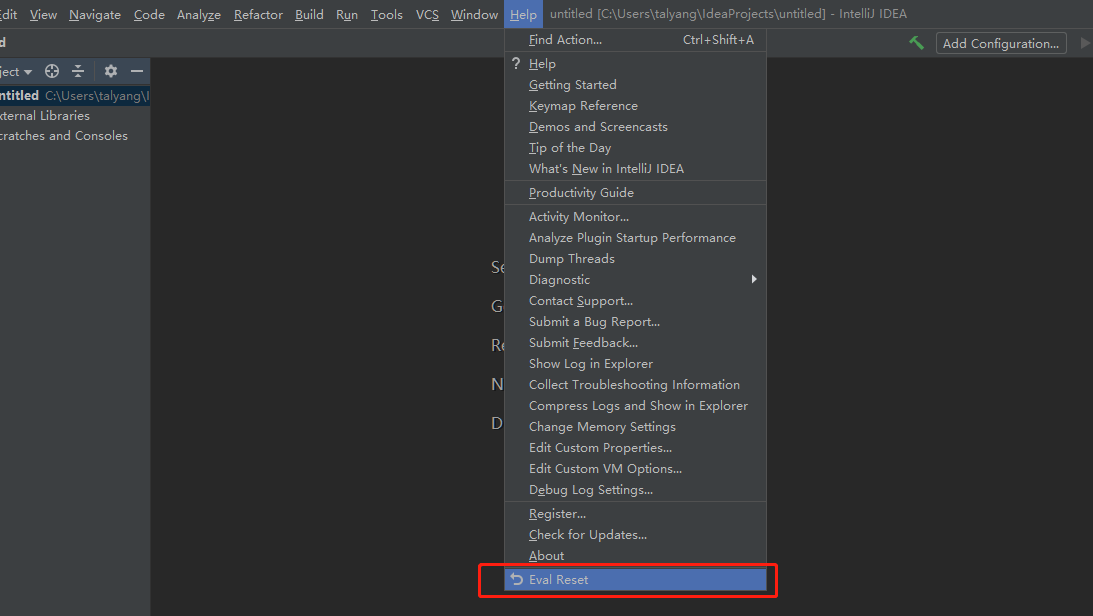Viewport: 1093px width, 616px height.
Task: Show Tip of the Day
Action: pos(635,147)
